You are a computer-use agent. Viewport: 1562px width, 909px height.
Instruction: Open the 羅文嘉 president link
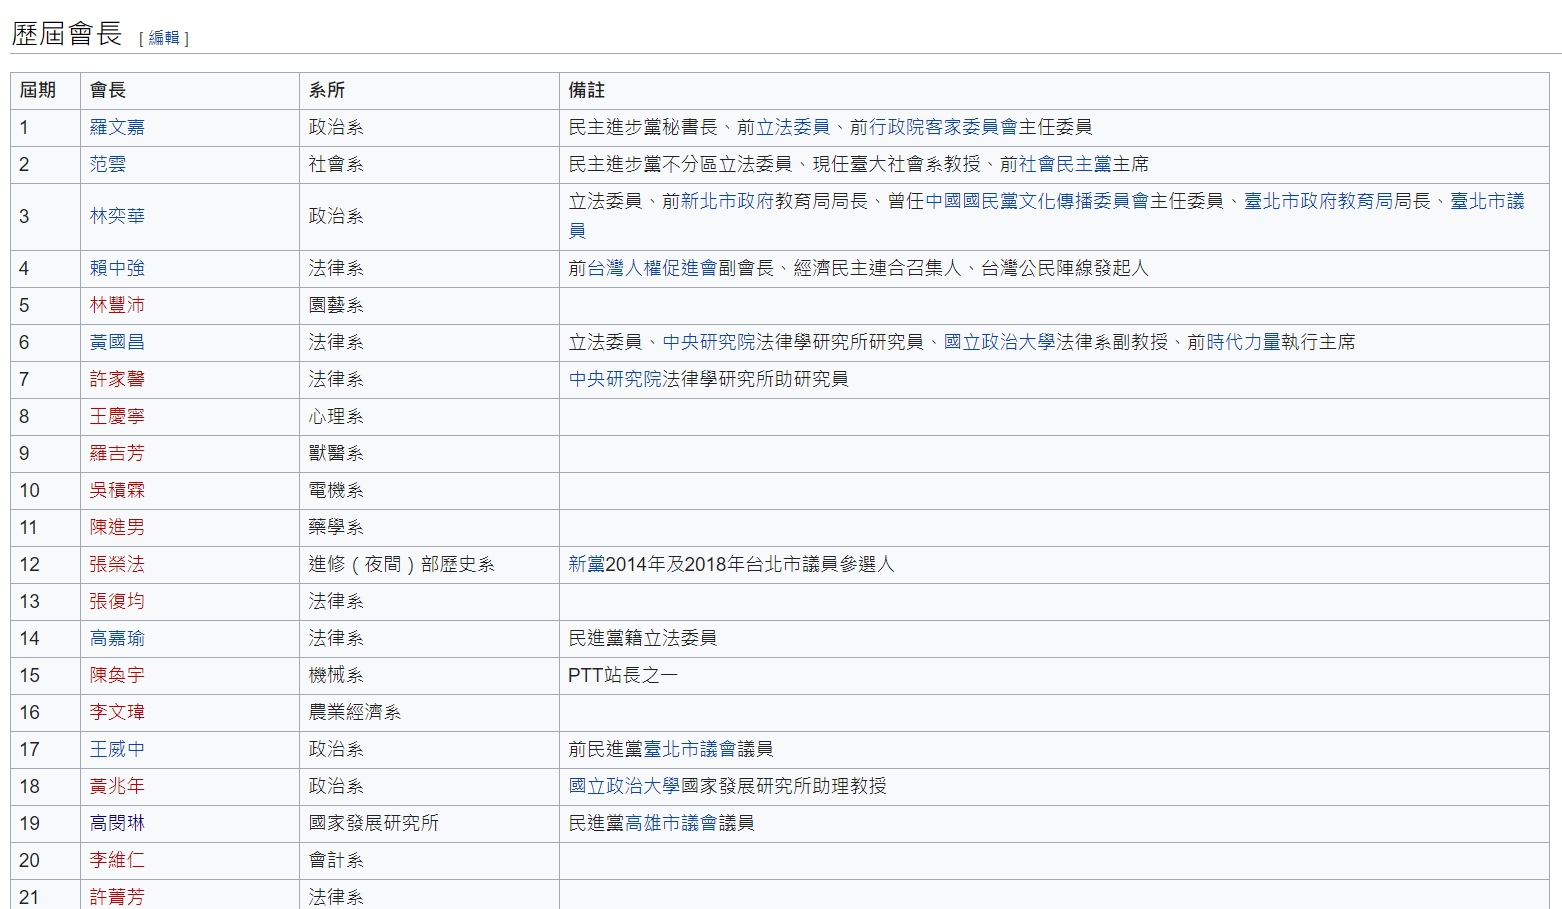point(117,127)
